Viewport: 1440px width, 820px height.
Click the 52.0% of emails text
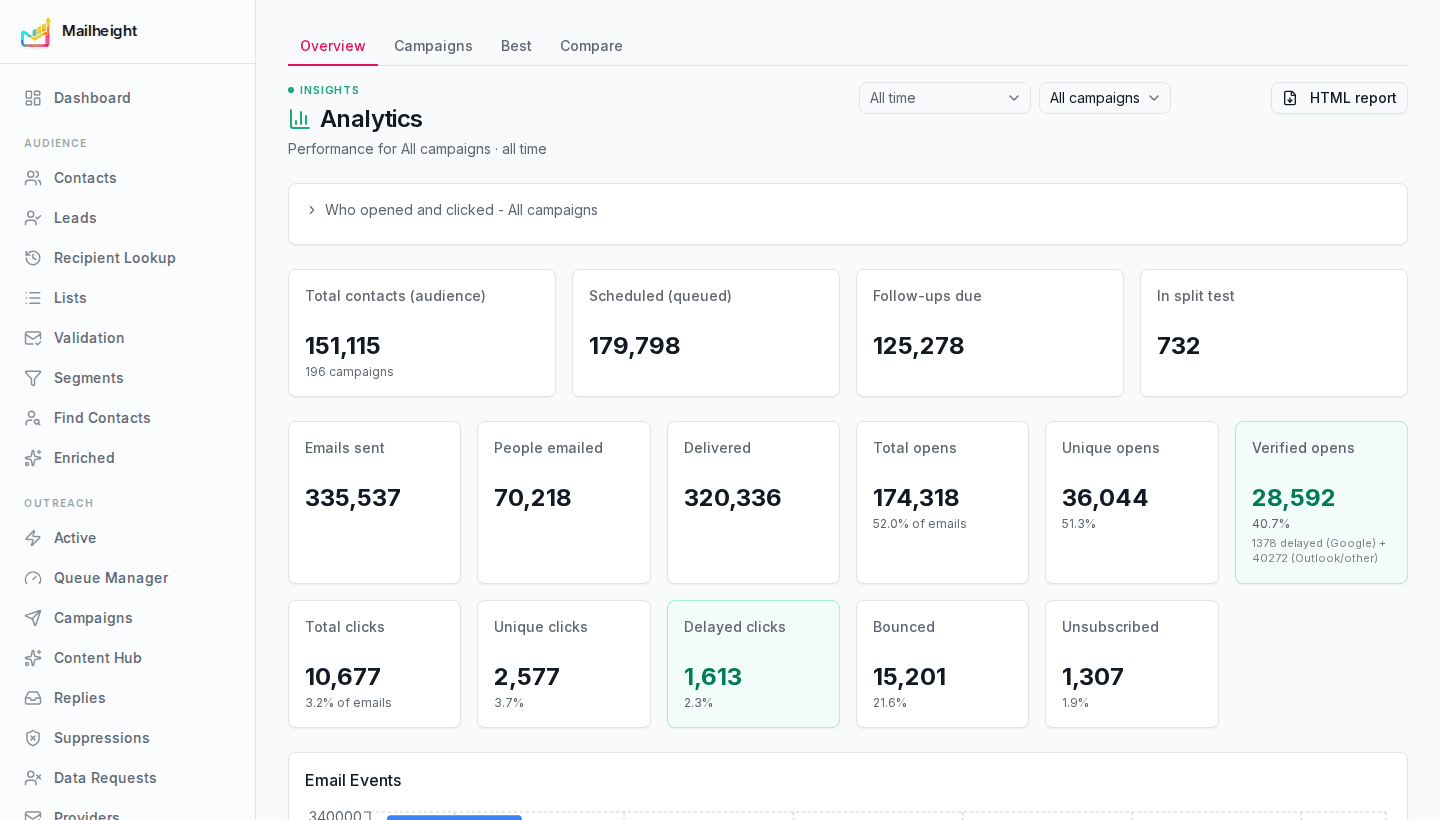click(920, 524)
